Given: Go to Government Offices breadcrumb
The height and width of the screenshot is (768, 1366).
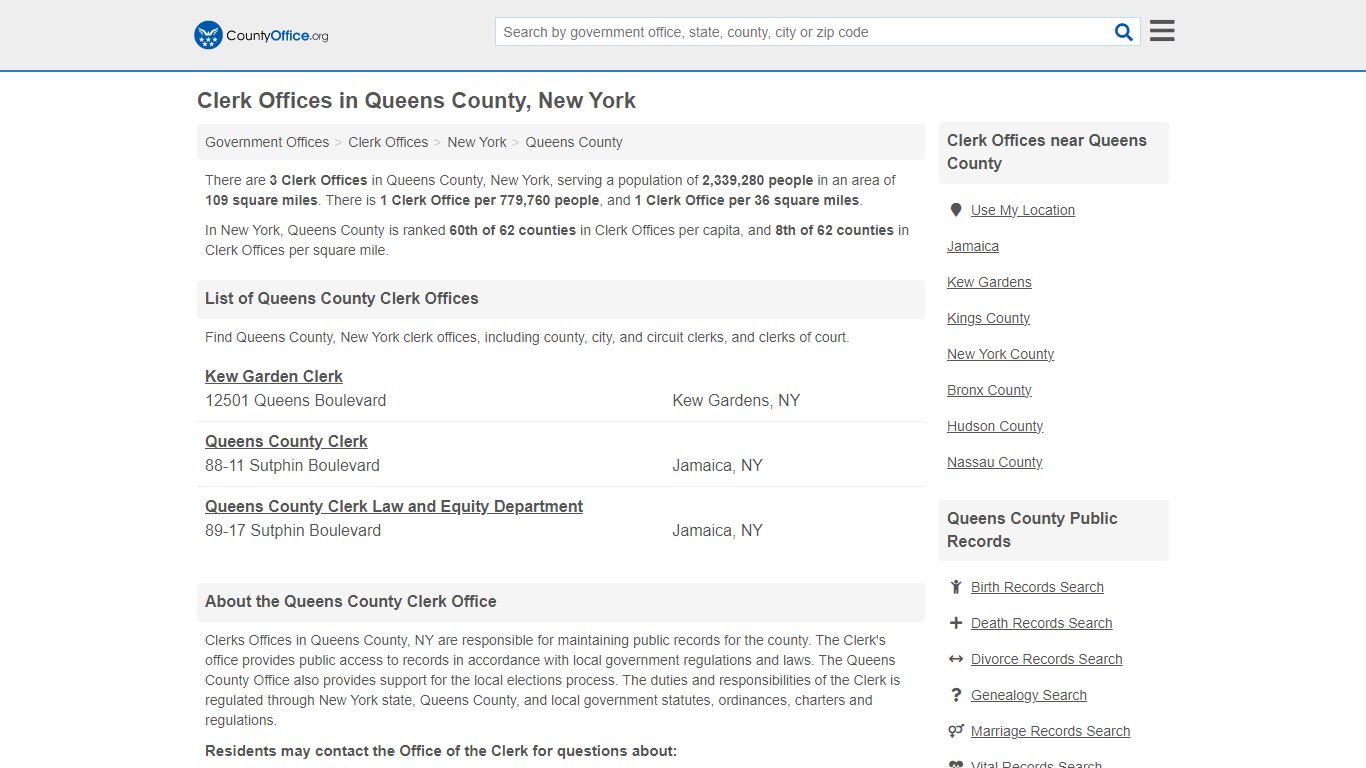Looking at the screenshot, I should click(x=267, y=142).
